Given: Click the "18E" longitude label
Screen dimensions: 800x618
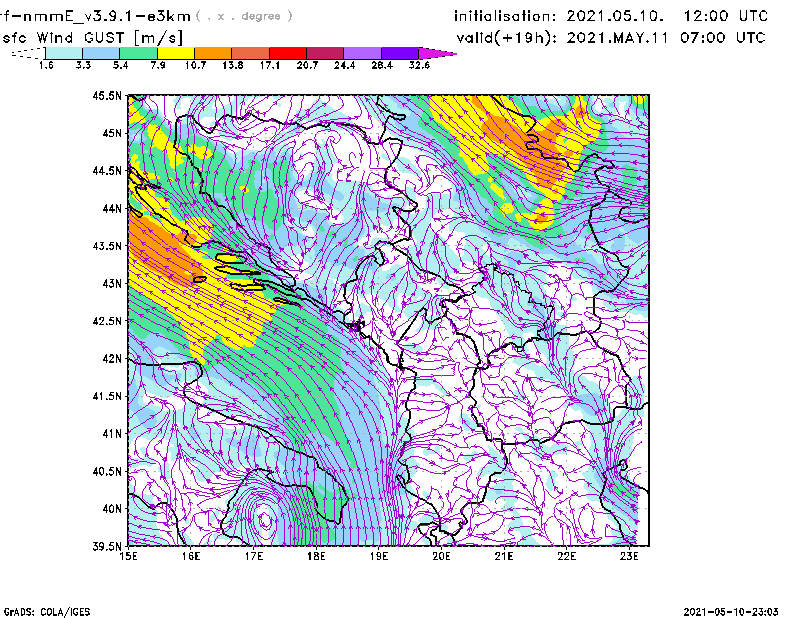Looking at the screenshot, I should point(316,556).
